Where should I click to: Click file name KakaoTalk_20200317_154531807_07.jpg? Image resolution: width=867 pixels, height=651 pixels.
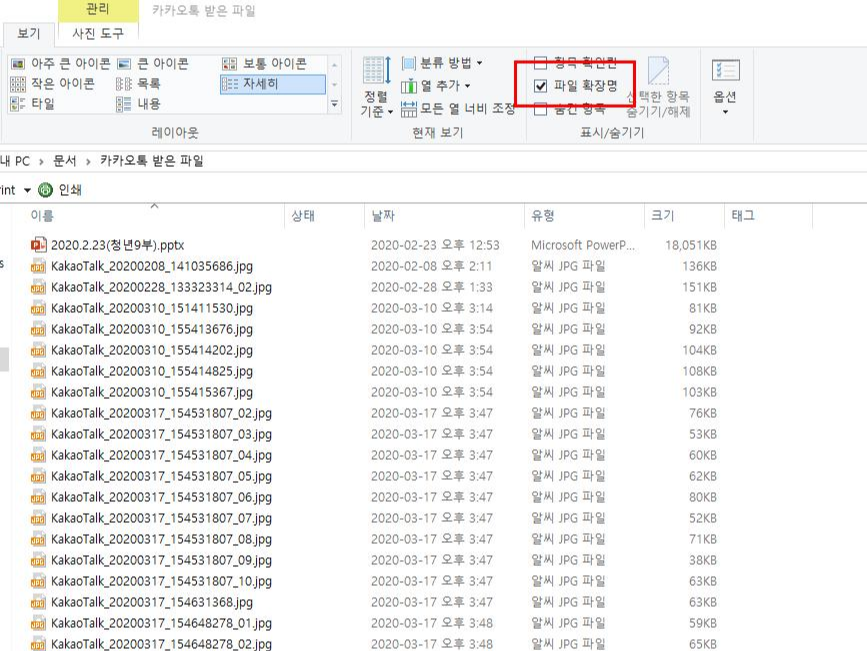click(x=161, y=518)
